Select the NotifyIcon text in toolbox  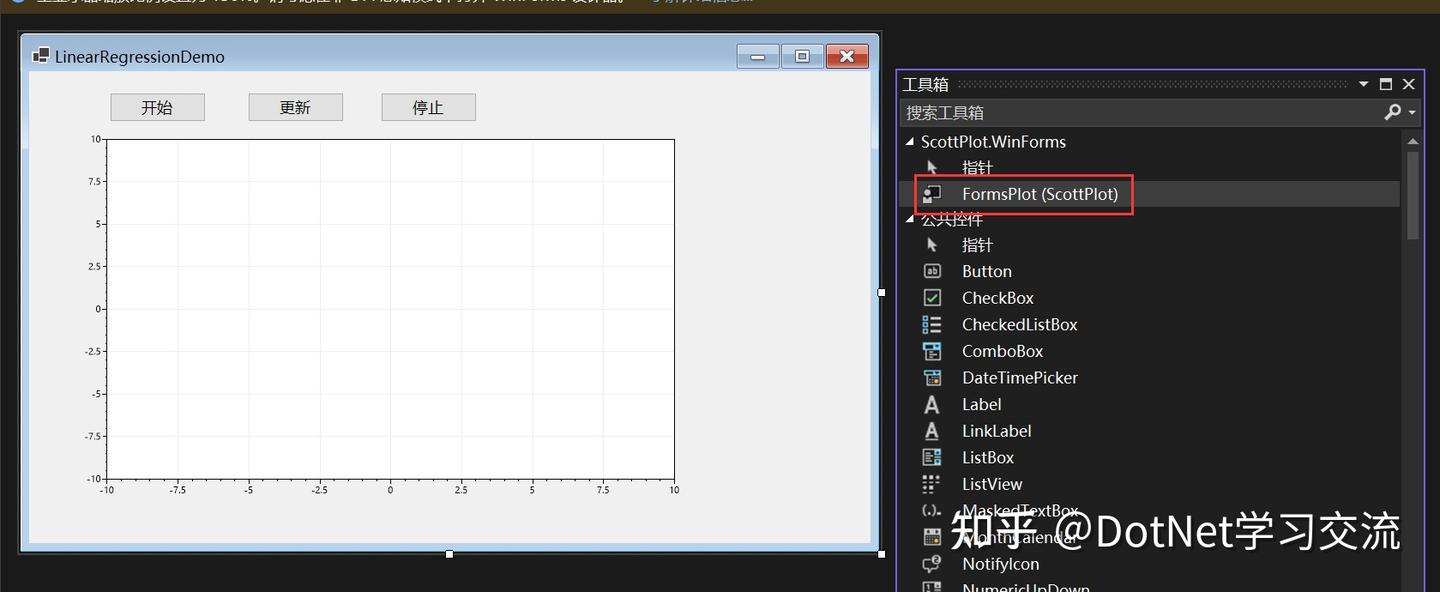click(x=1001, y=564)
